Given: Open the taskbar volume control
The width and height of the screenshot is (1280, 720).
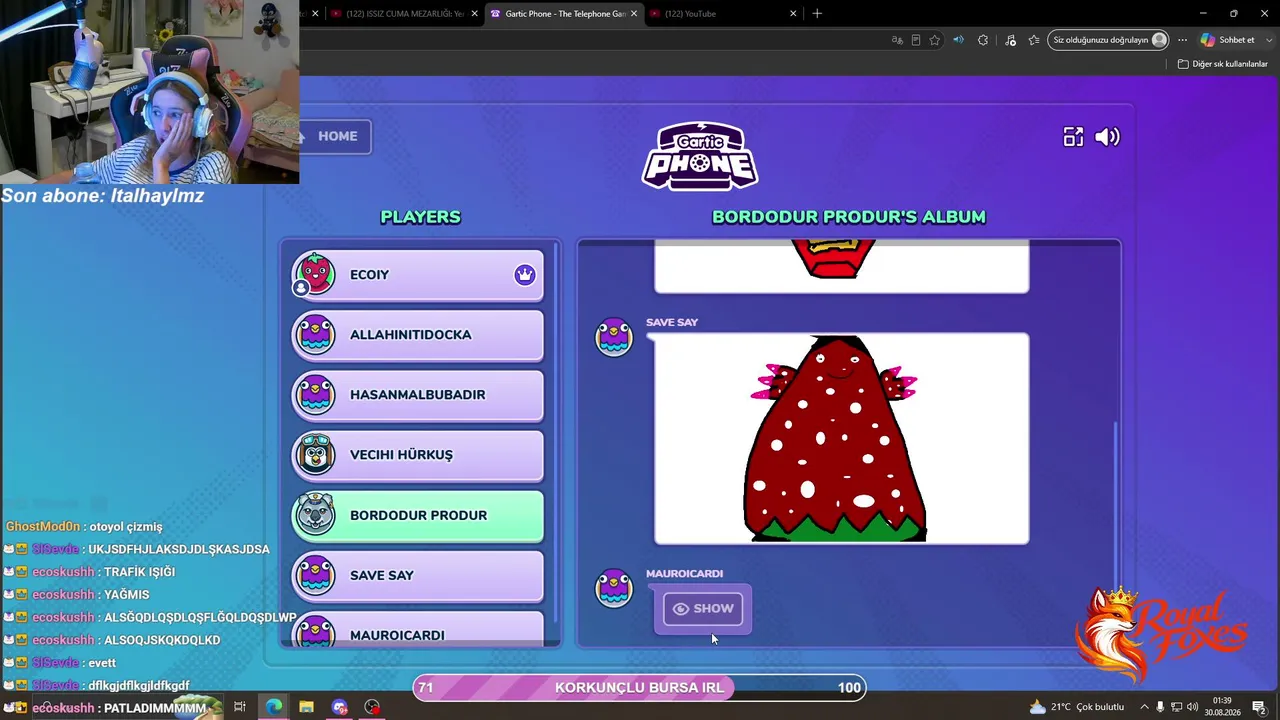Looking at the screenshot, I should [1193, 707].
